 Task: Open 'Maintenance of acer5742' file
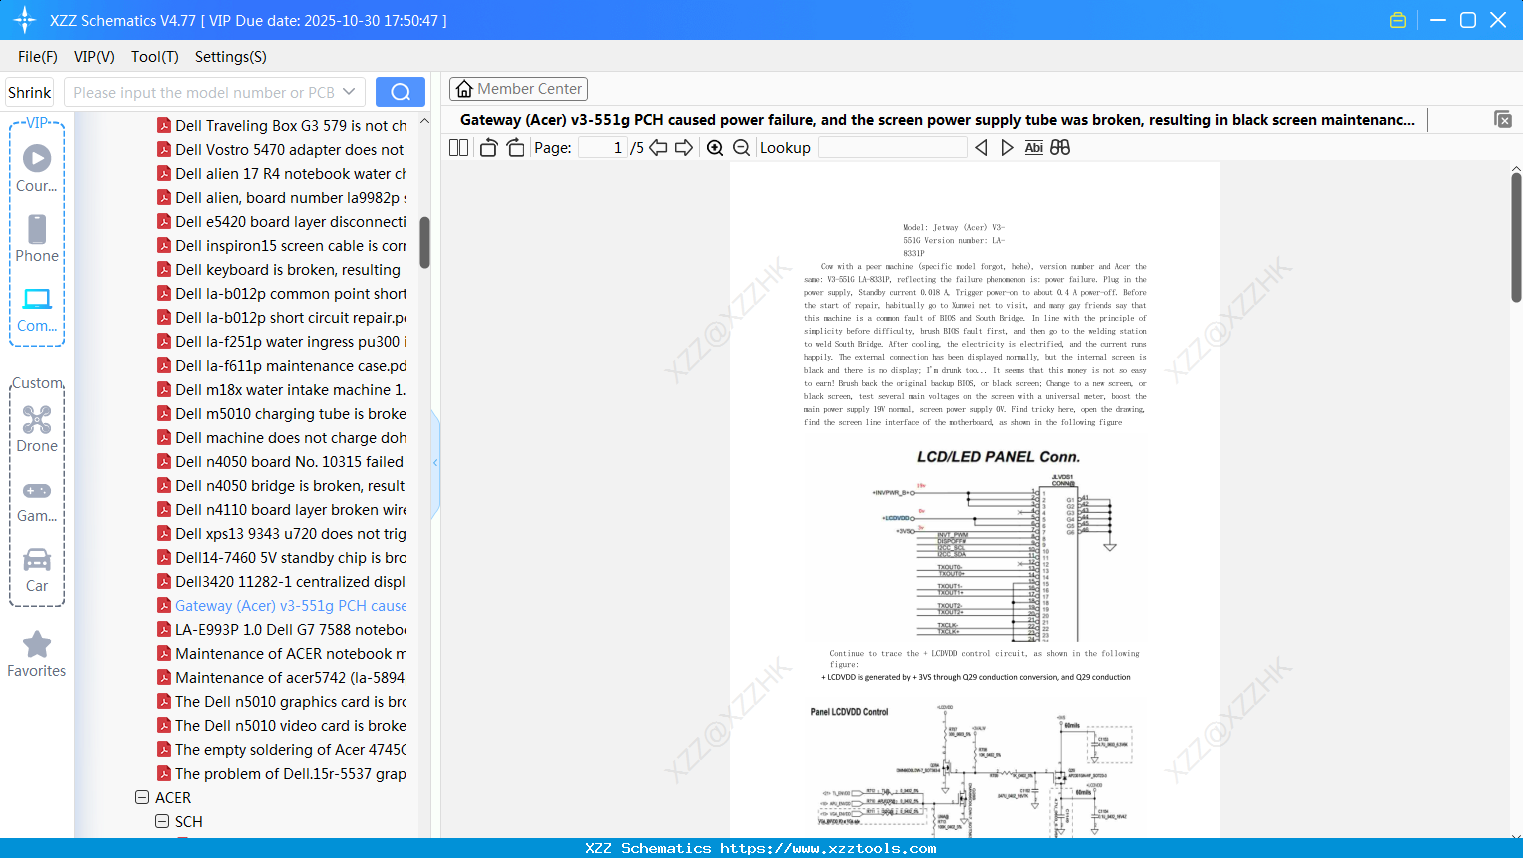click(290, 677)
